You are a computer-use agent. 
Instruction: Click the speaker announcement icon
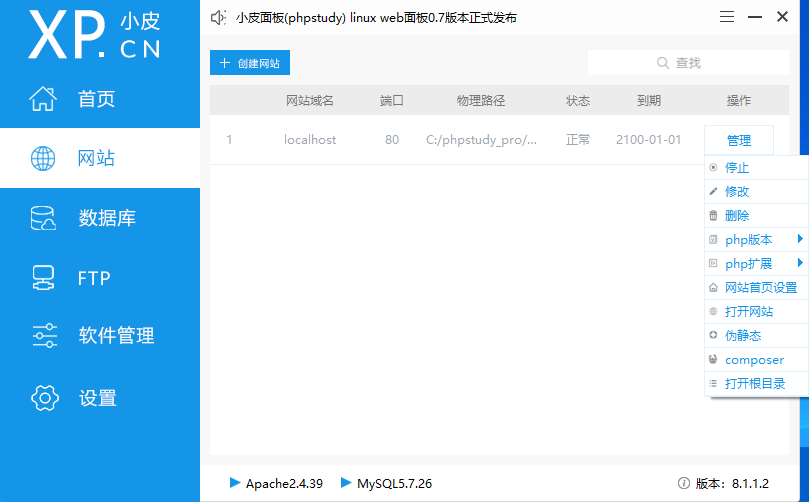click(x=218, y=18)
